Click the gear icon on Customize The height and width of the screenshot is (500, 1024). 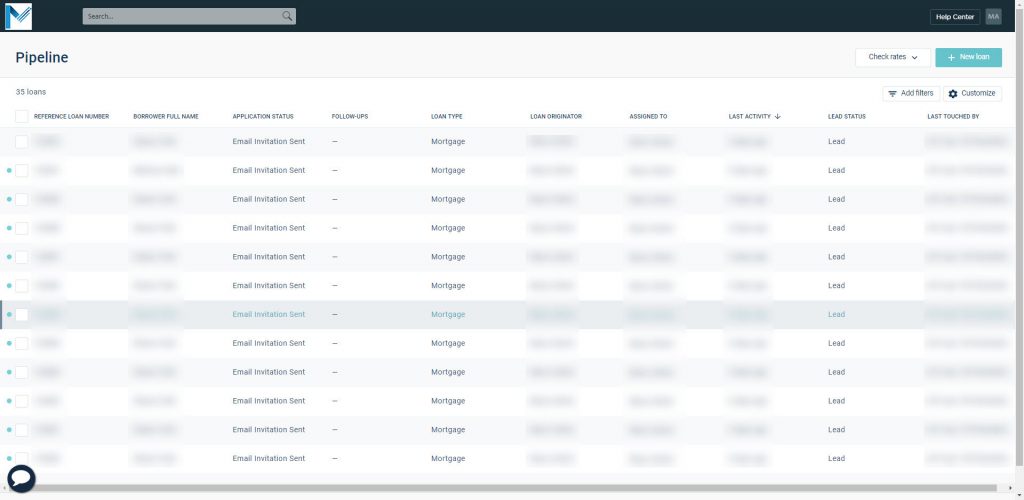[x=953, y=93]
